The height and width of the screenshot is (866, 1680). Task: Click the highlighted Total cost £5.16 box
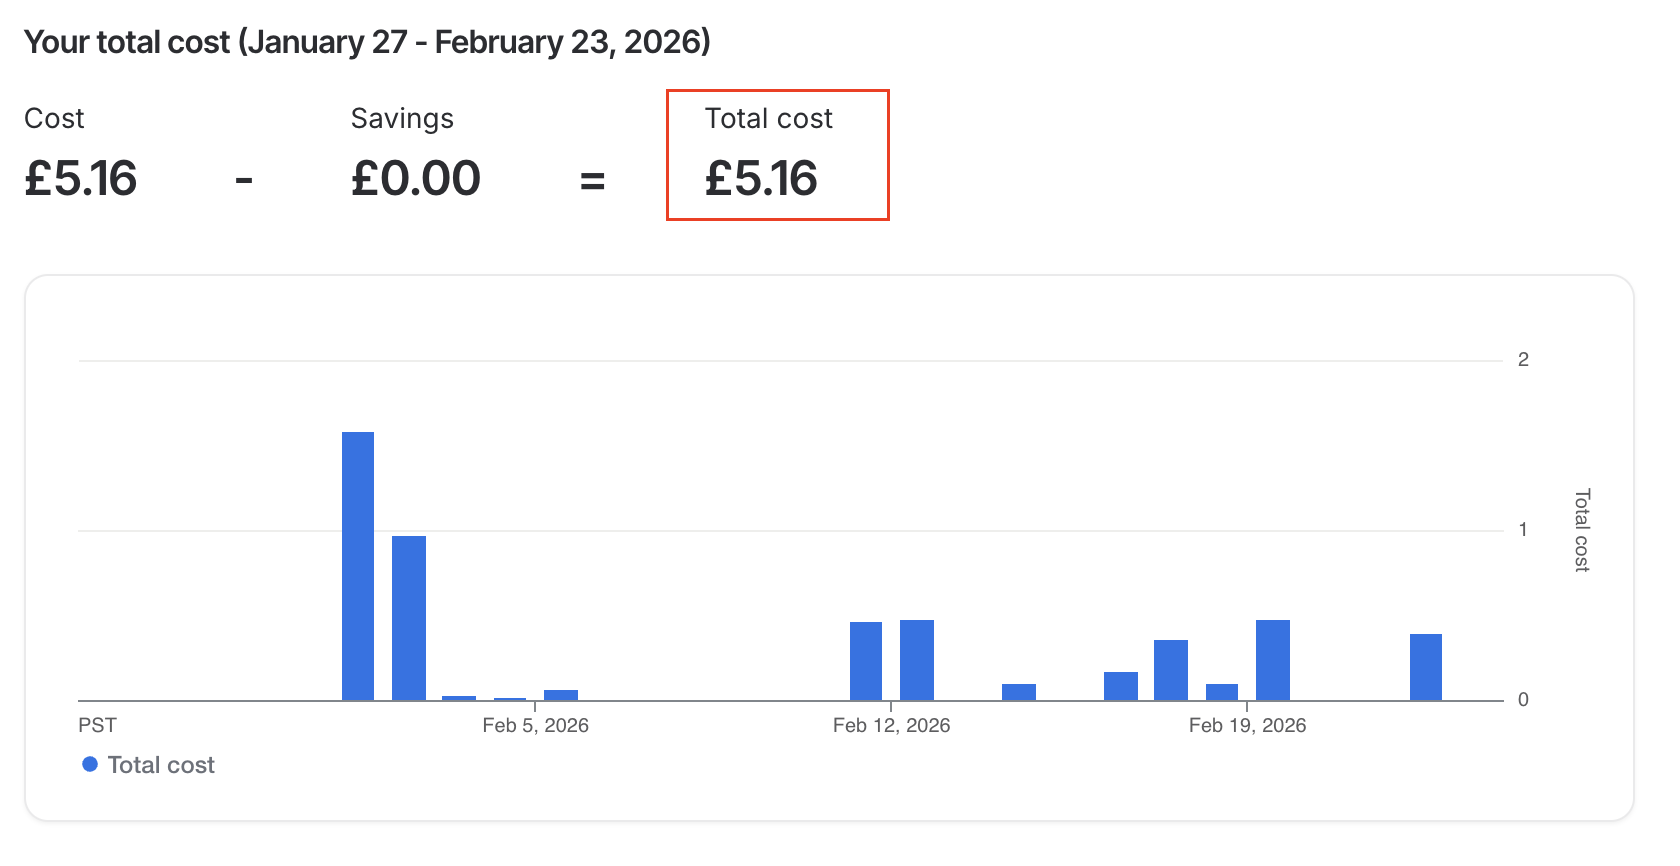[x=778, y=155]
